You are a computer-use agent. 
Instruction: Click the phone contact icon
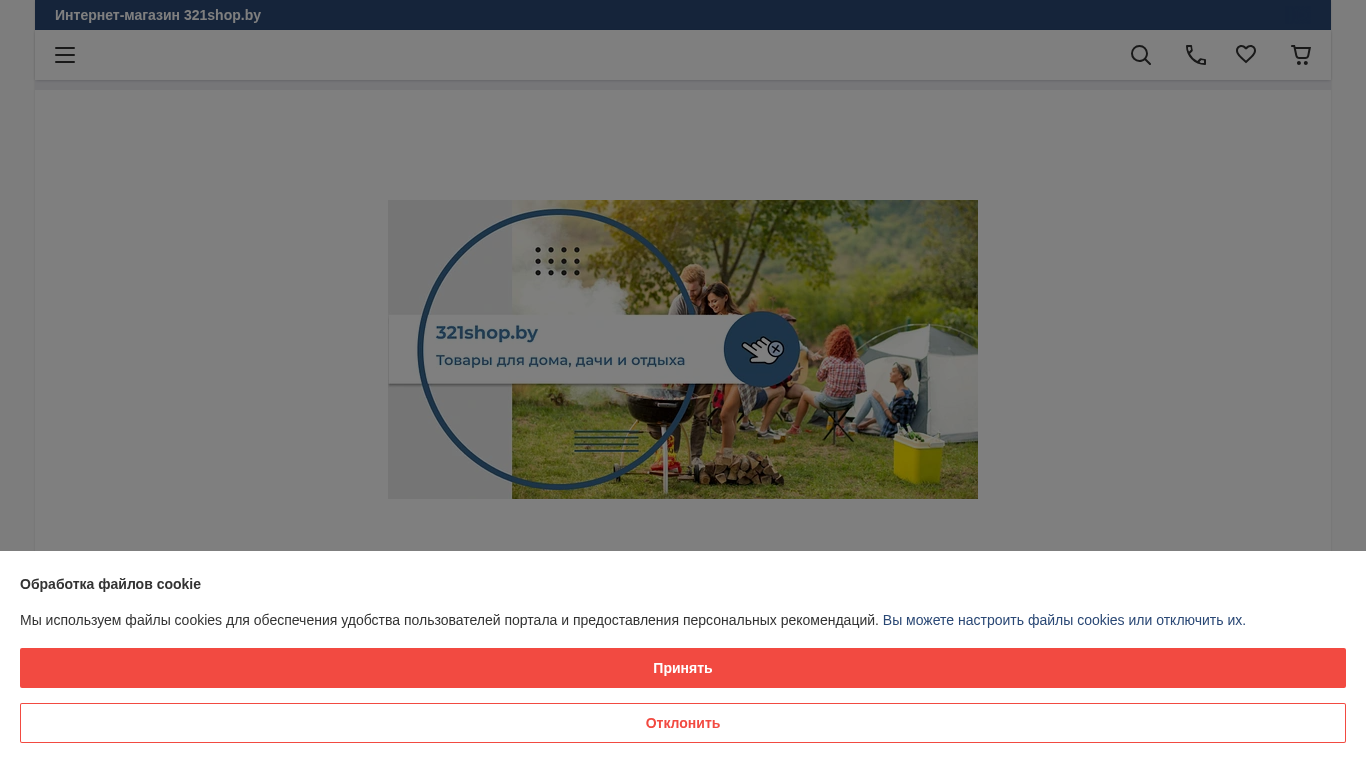pyautogui.click(x=1196, y=55)
